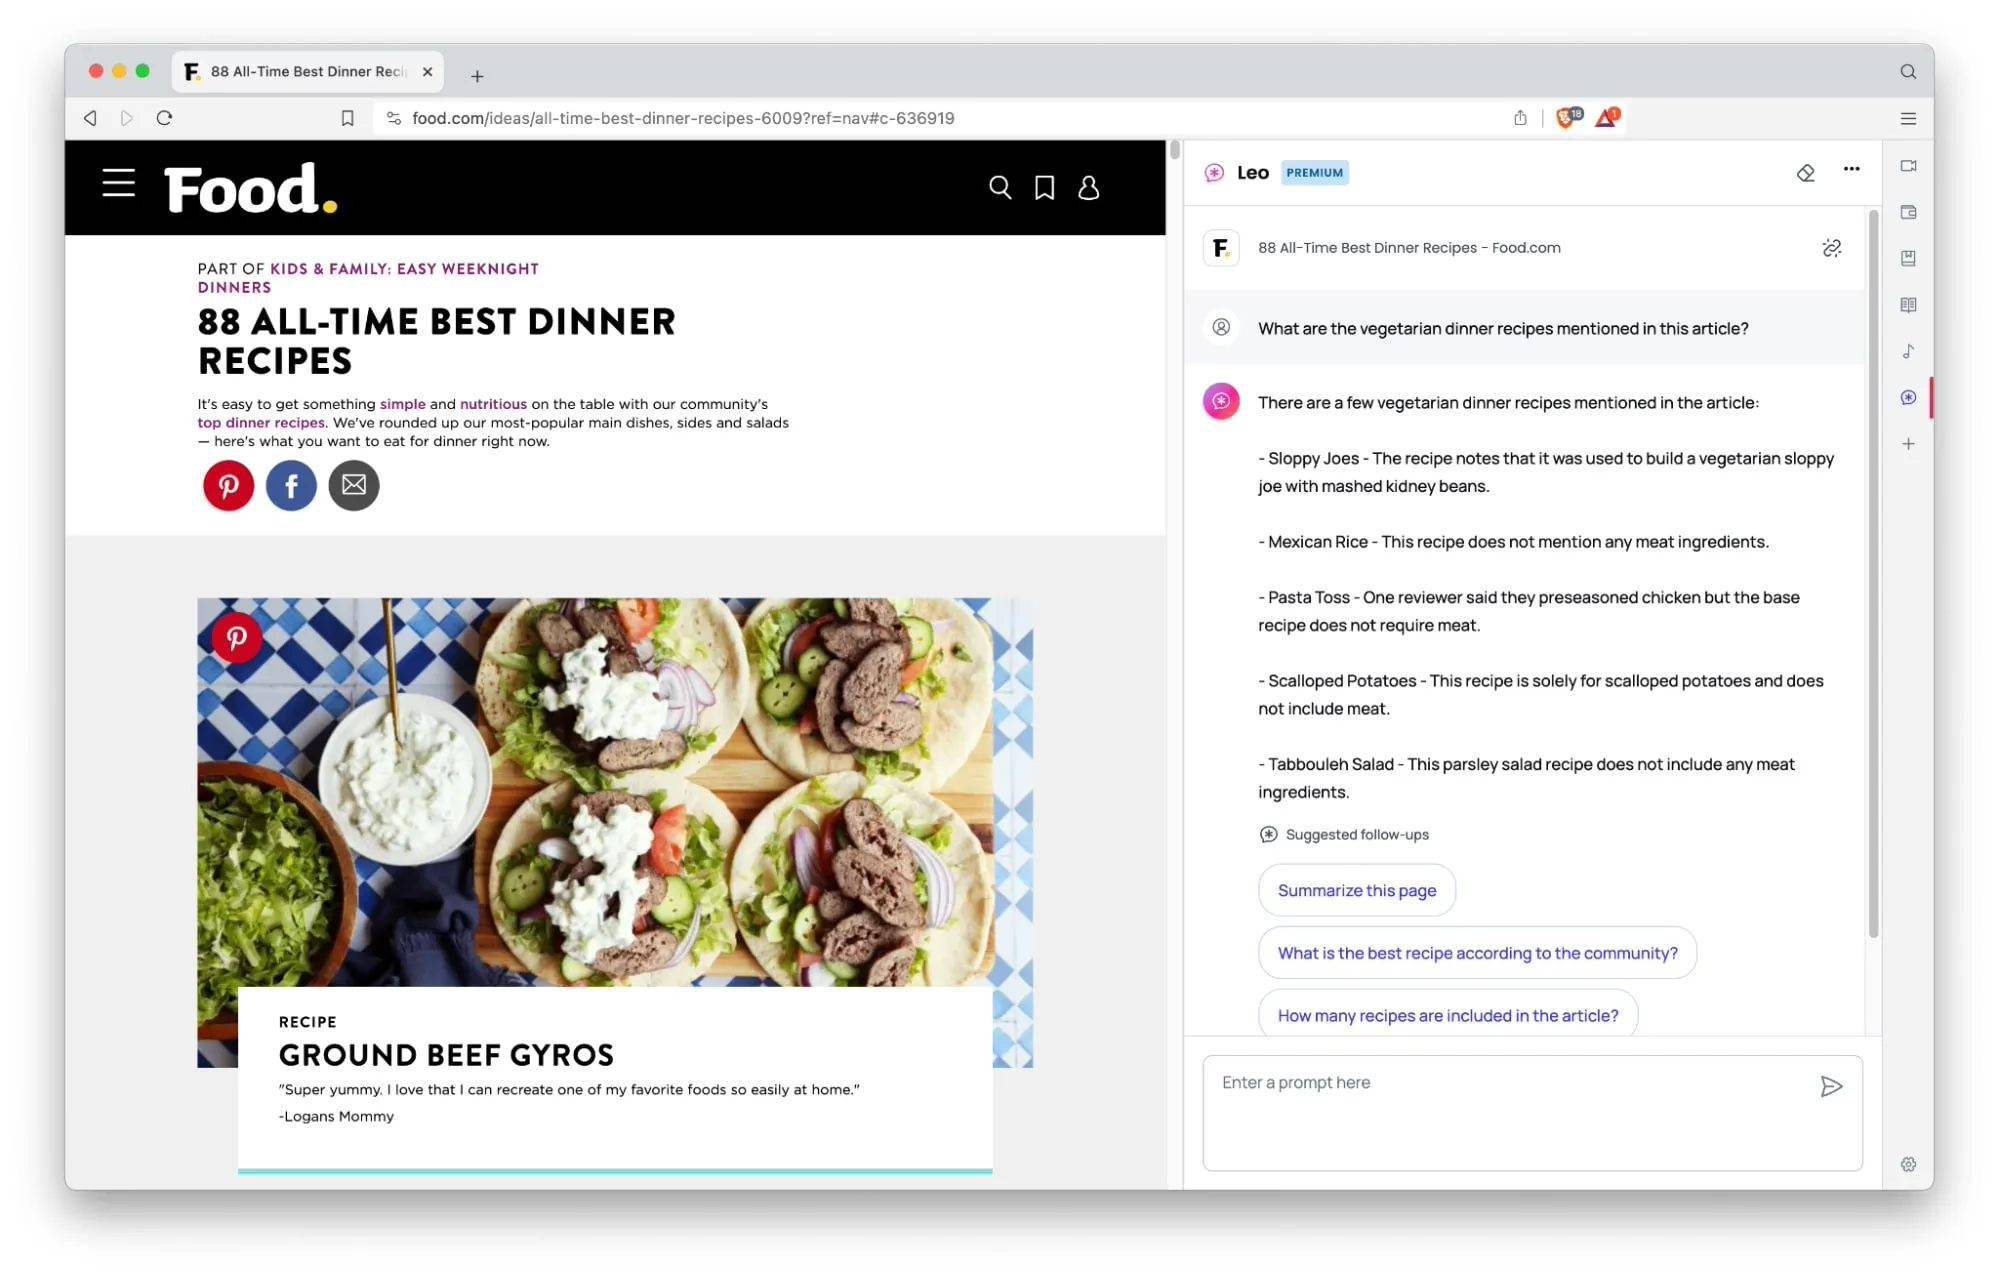Click the browser back navigation arrow
Image resolution: width=1999 pixels, height=1276 pixels.
89,118
